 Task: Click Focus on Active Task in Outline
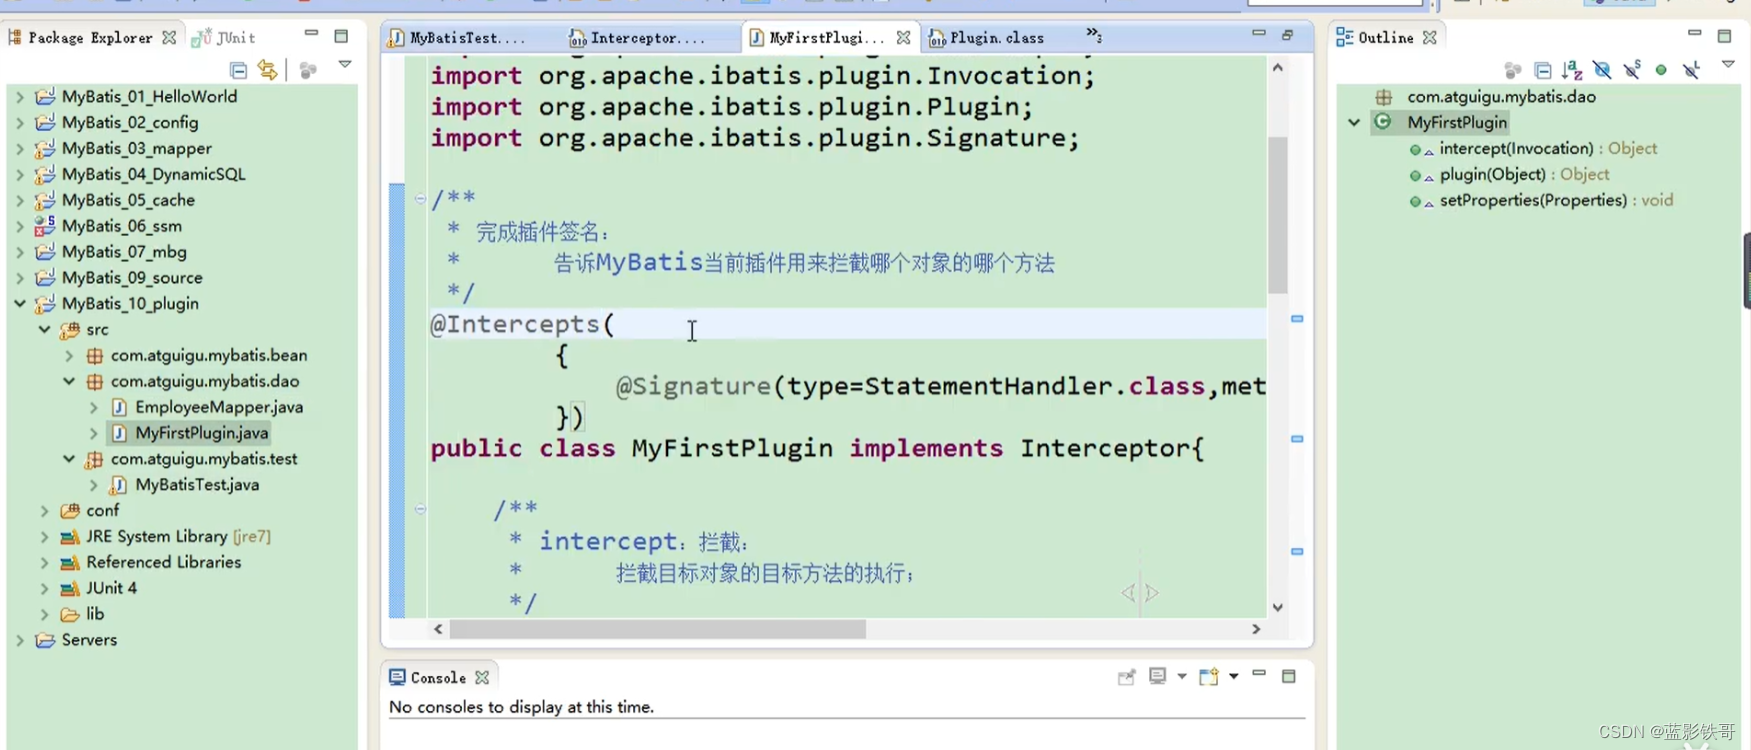coord(1513,70)
